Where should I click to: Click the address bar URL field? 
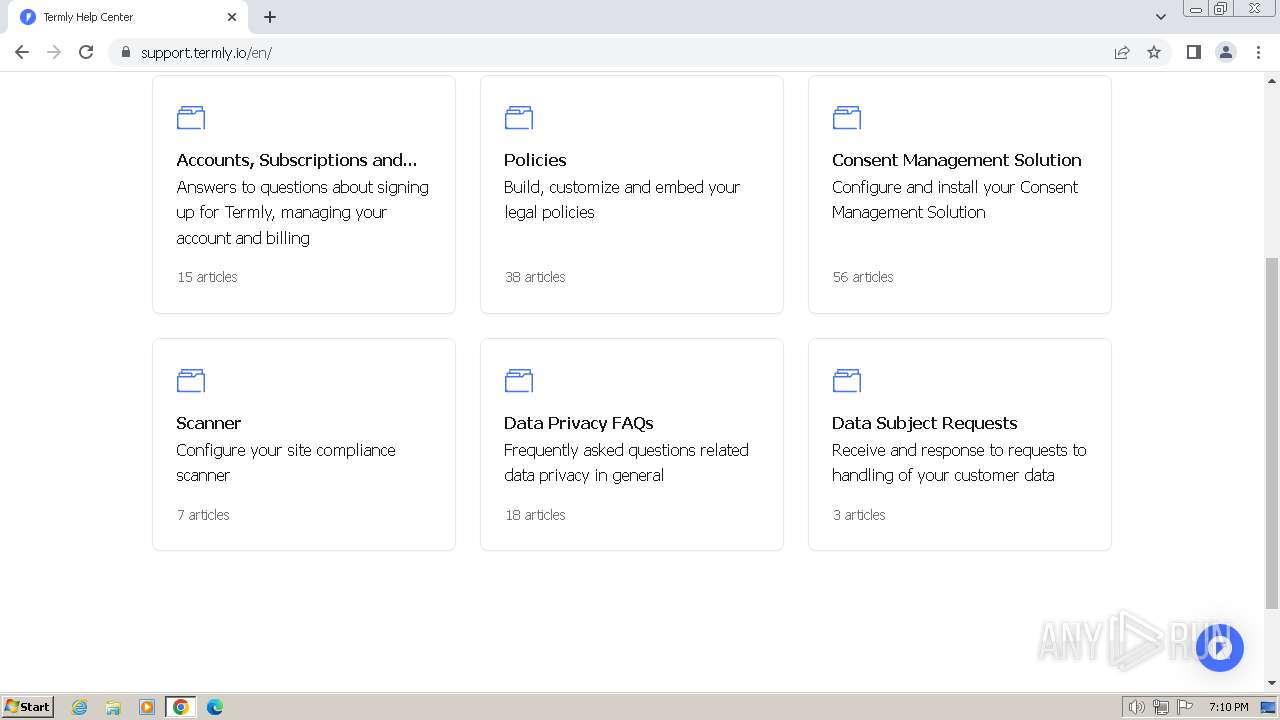click(x=600, y=52)
